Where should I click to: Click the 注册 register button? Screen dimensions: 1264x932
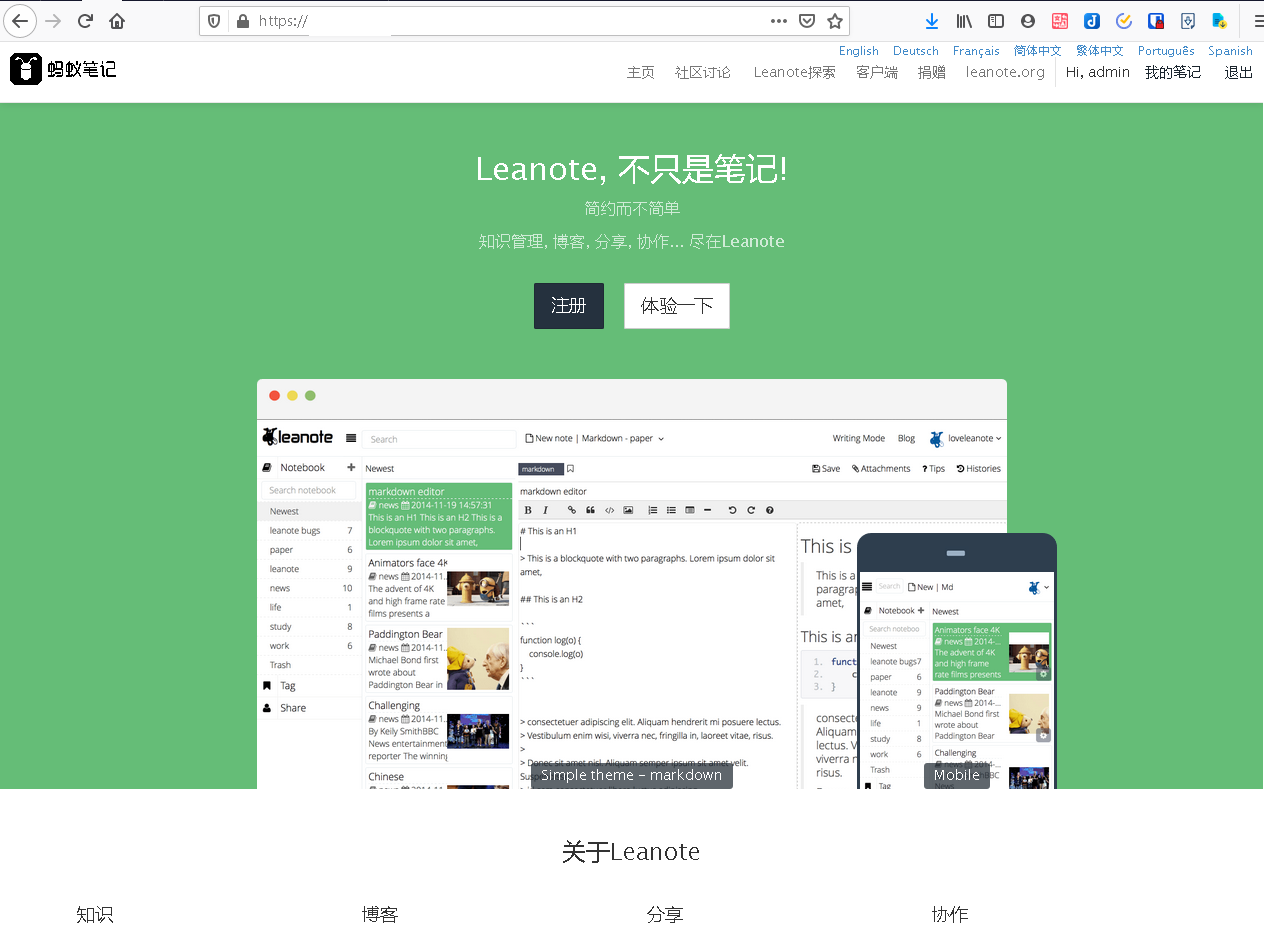click(x=569, y=306)
